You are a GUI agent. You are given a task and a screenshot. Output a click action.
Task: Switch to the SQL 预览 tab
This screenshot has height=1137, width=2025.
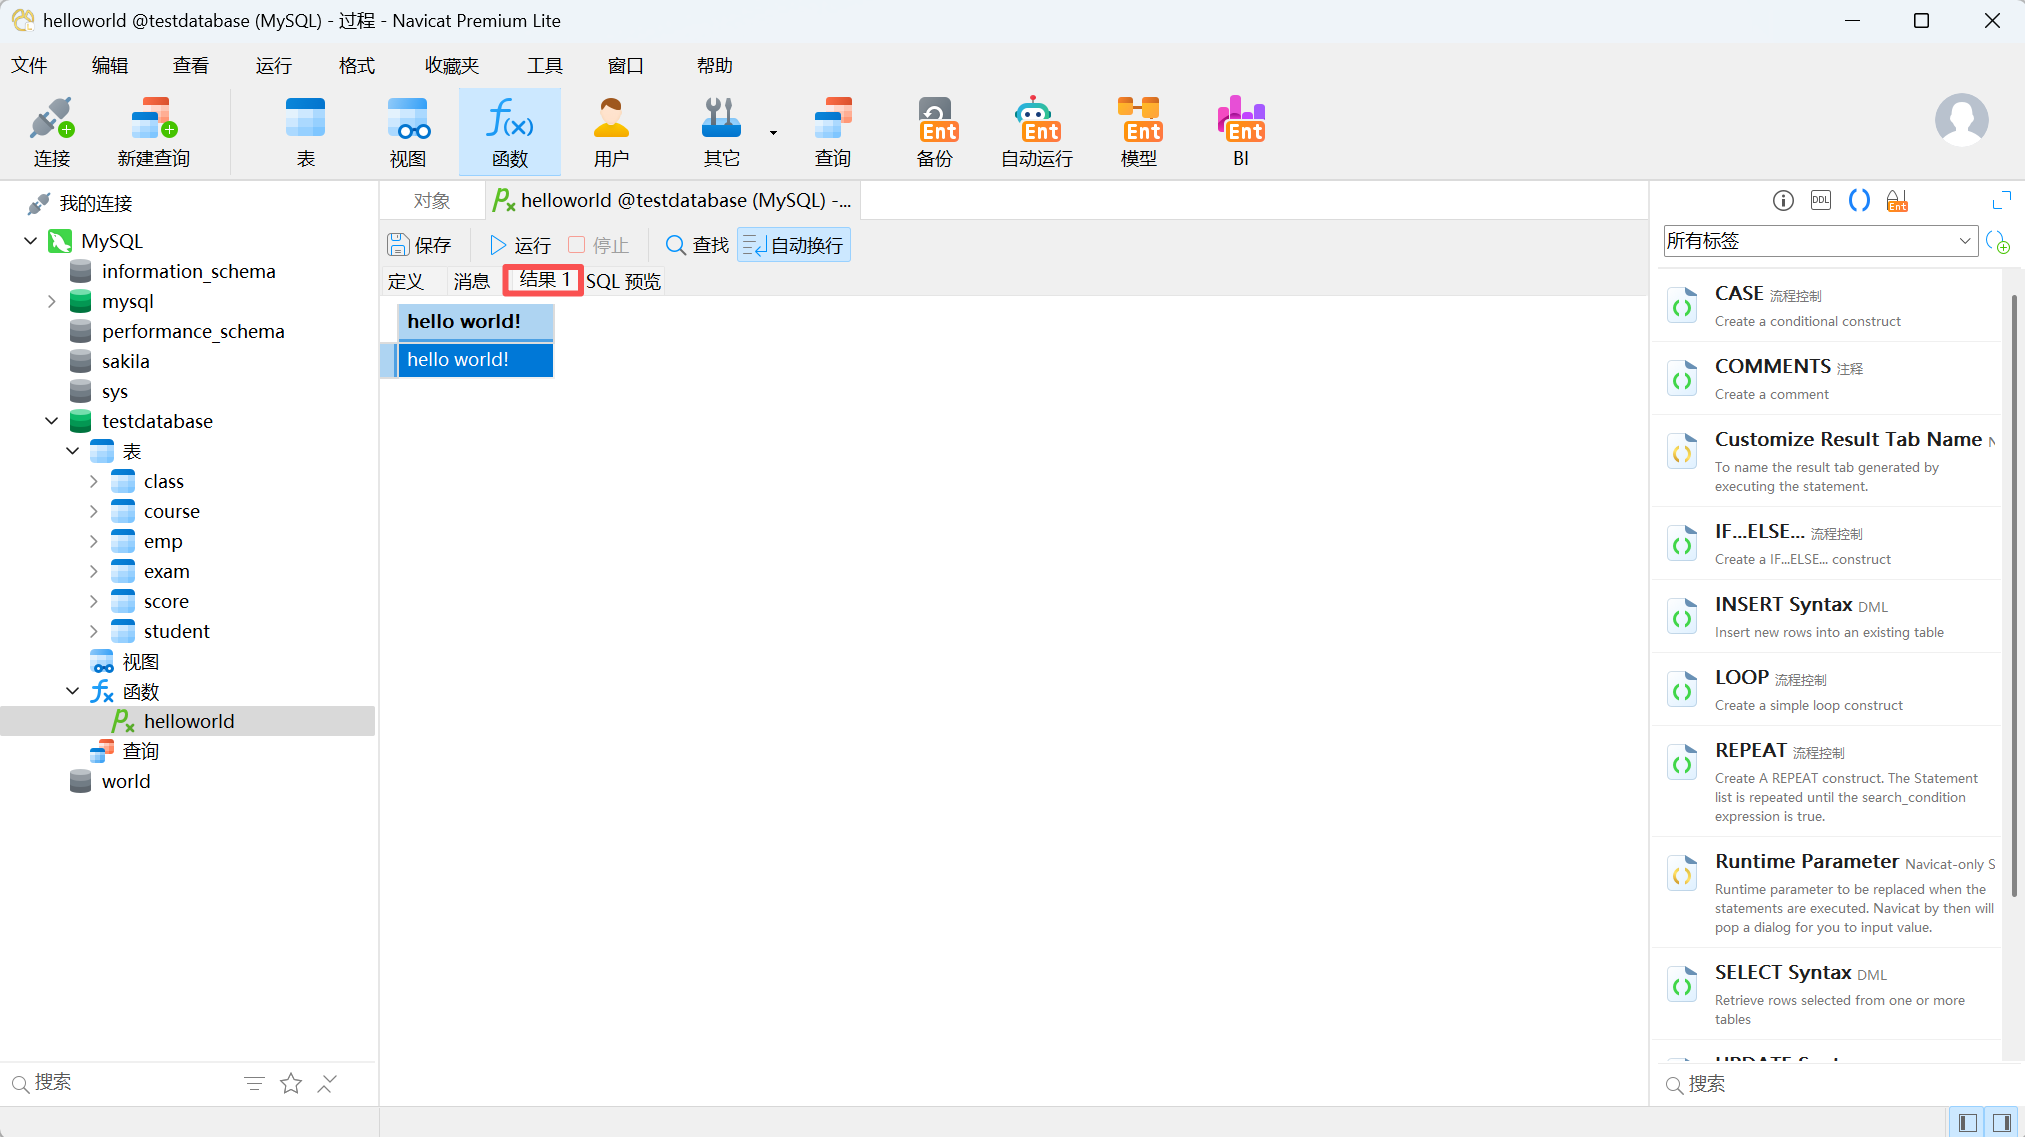click(623, 281)
